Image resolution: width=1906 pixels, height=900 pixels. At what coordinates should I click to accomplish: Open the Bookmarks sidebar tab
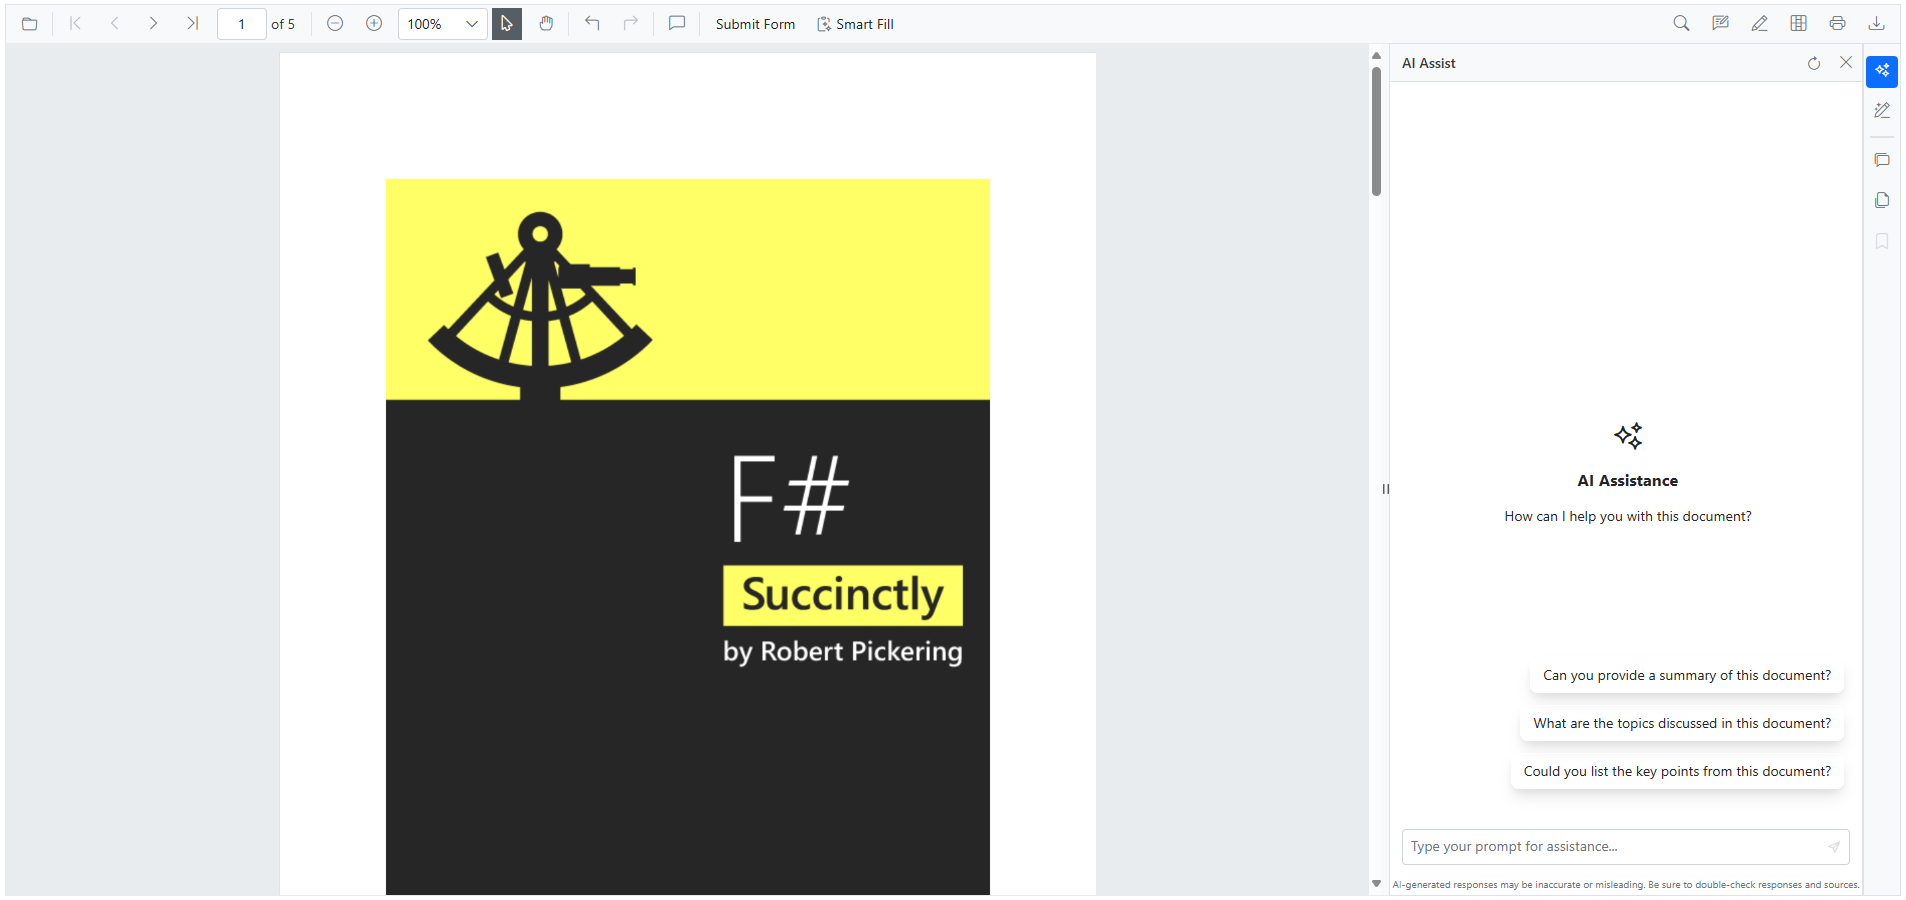pyautogui.click(x=1882, y=241)
